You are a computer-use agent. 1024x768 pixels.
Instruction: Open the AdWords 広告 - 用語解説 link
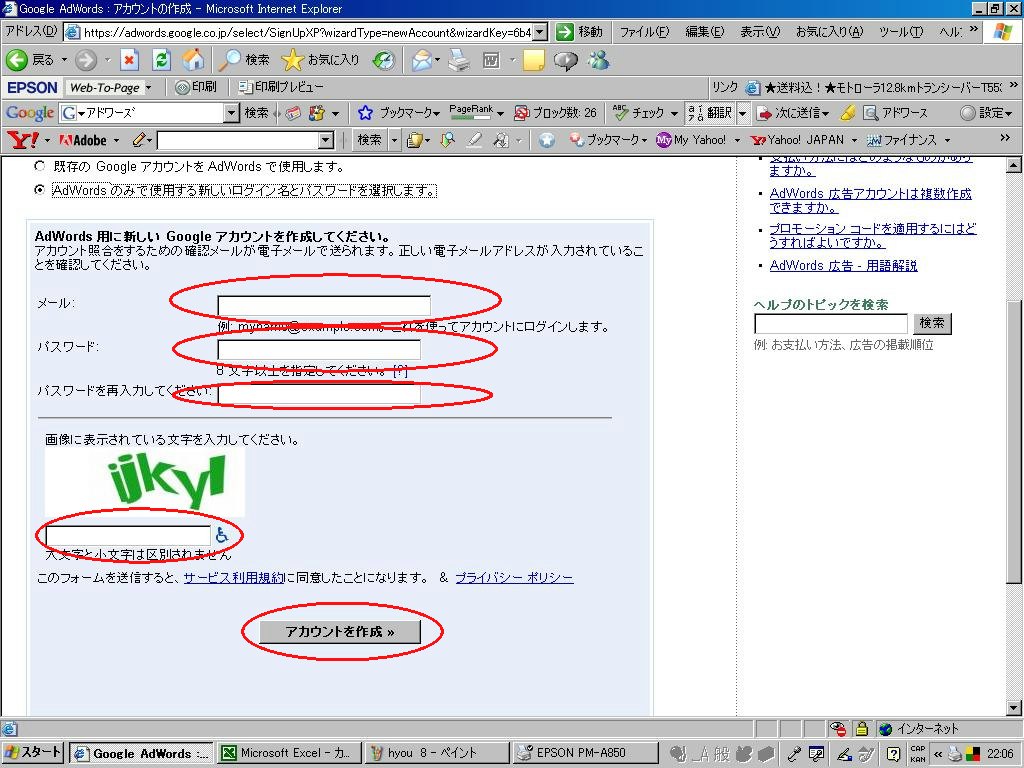[843, 265]
